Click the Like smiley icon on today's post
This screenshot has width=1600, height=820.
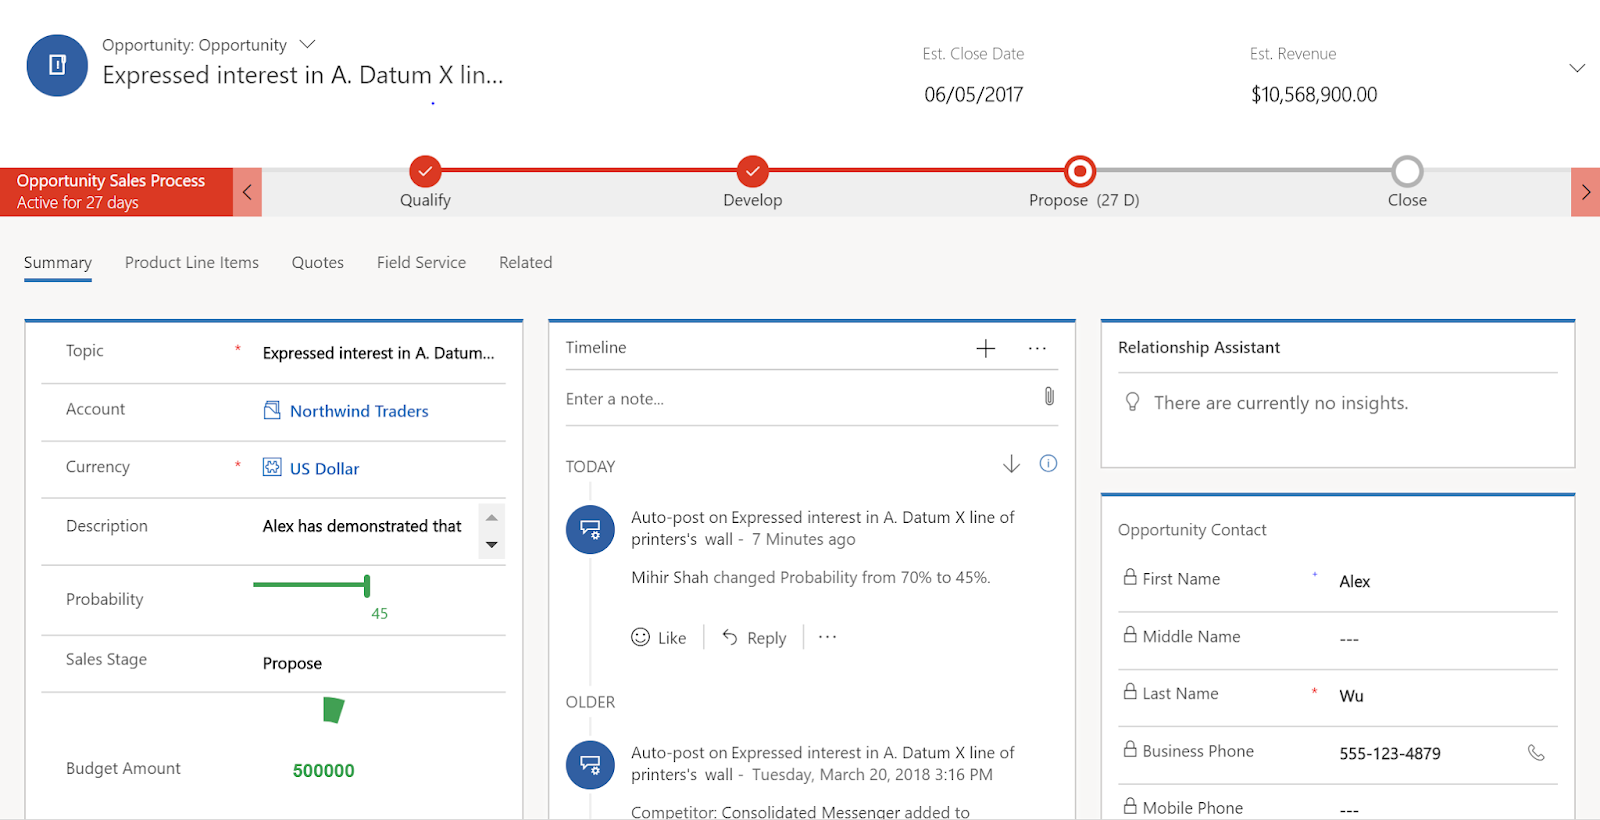point(641,637)
